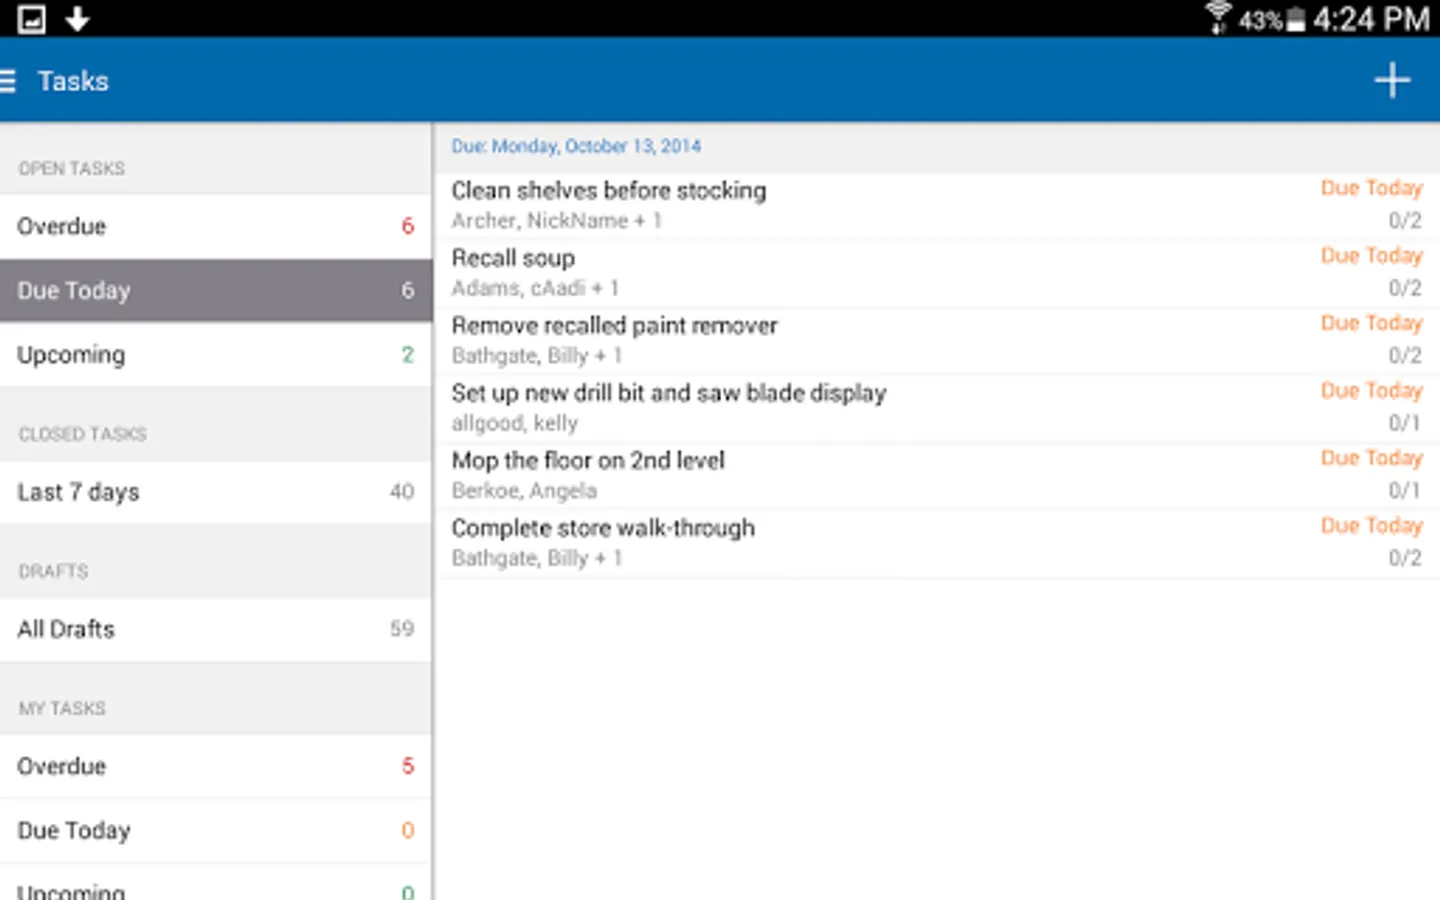This screenshot has width=1440, height=900.
Task: Tap the 40 count beside Last 7 days
Action: (402, 491)
